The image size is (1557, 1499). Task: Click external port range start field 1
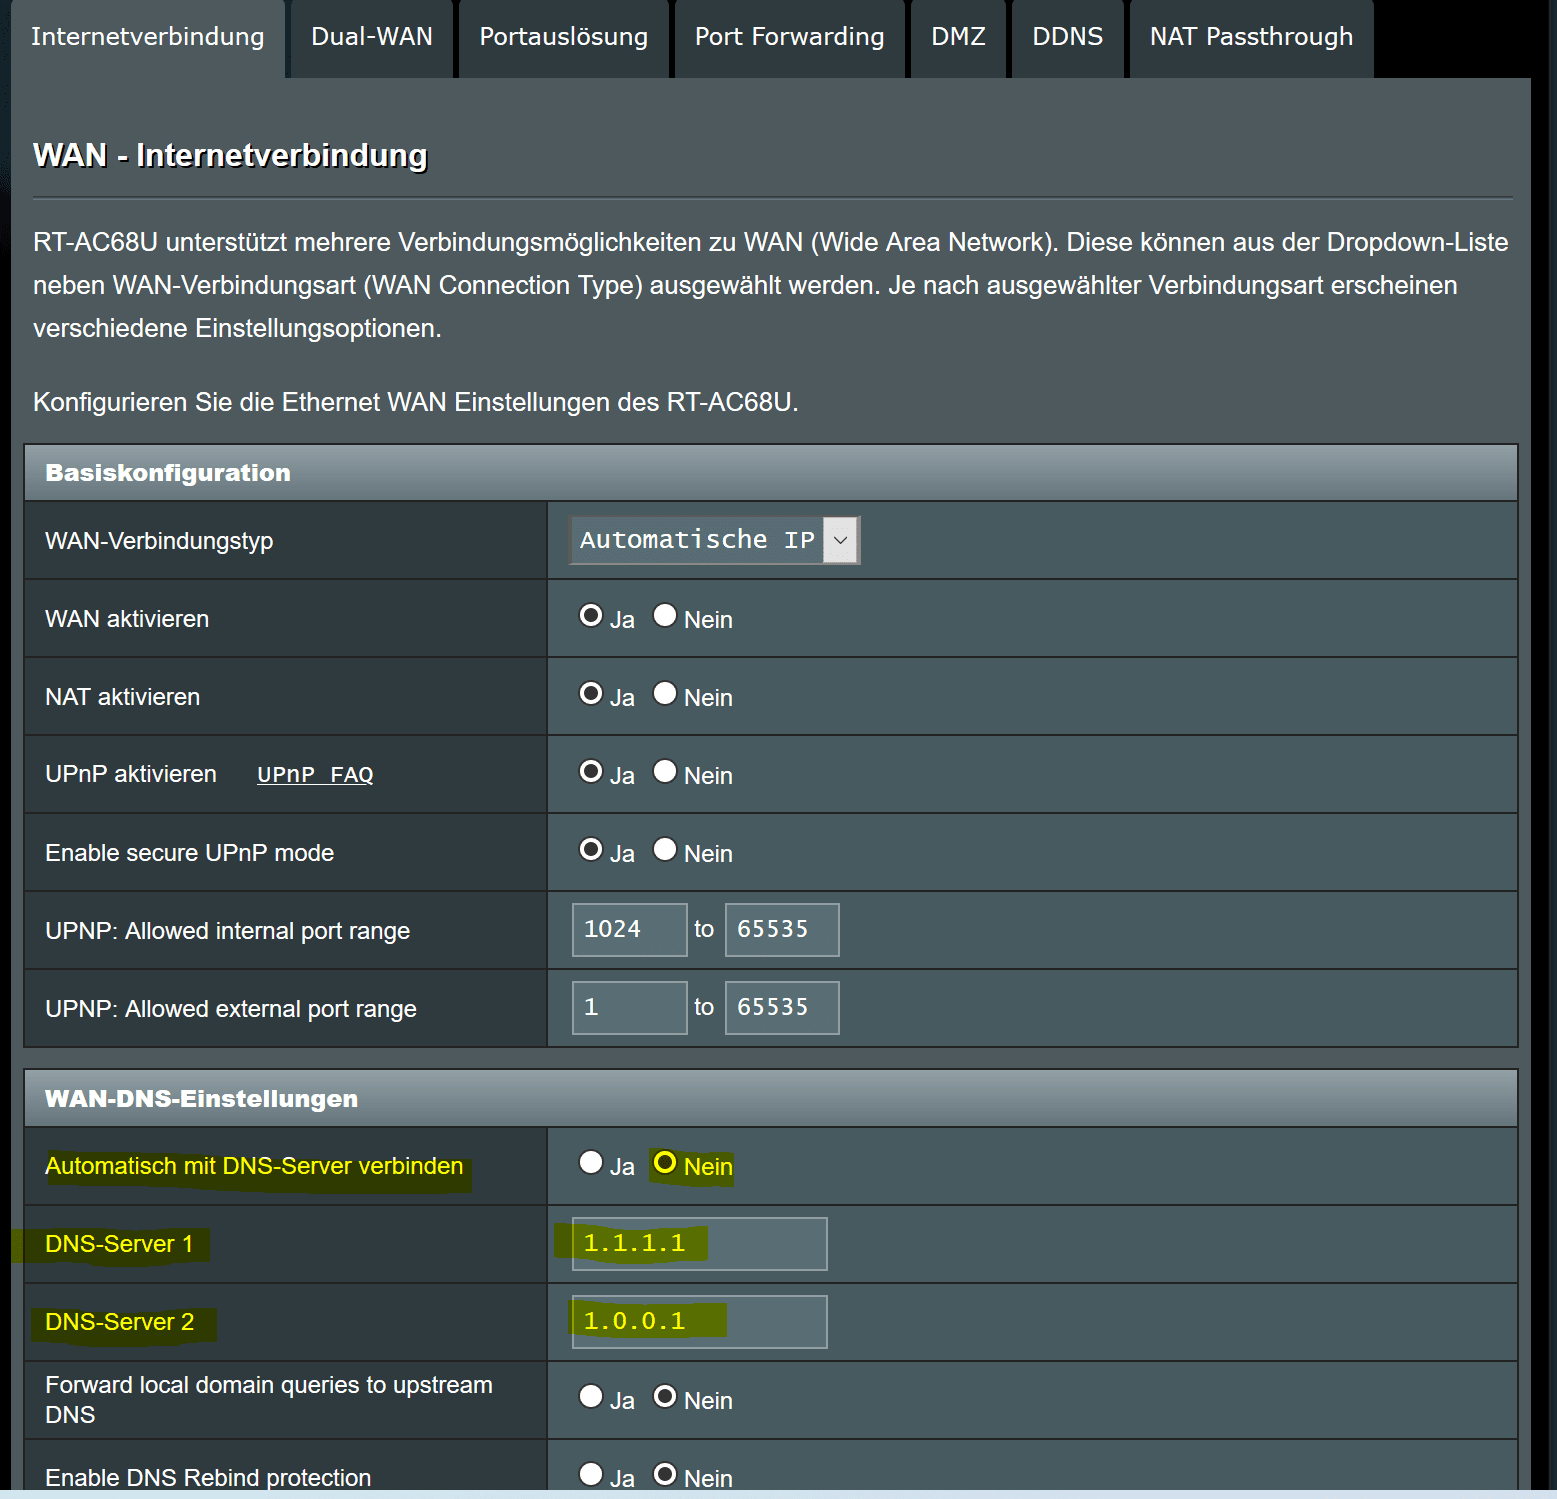click(630, 1008)
